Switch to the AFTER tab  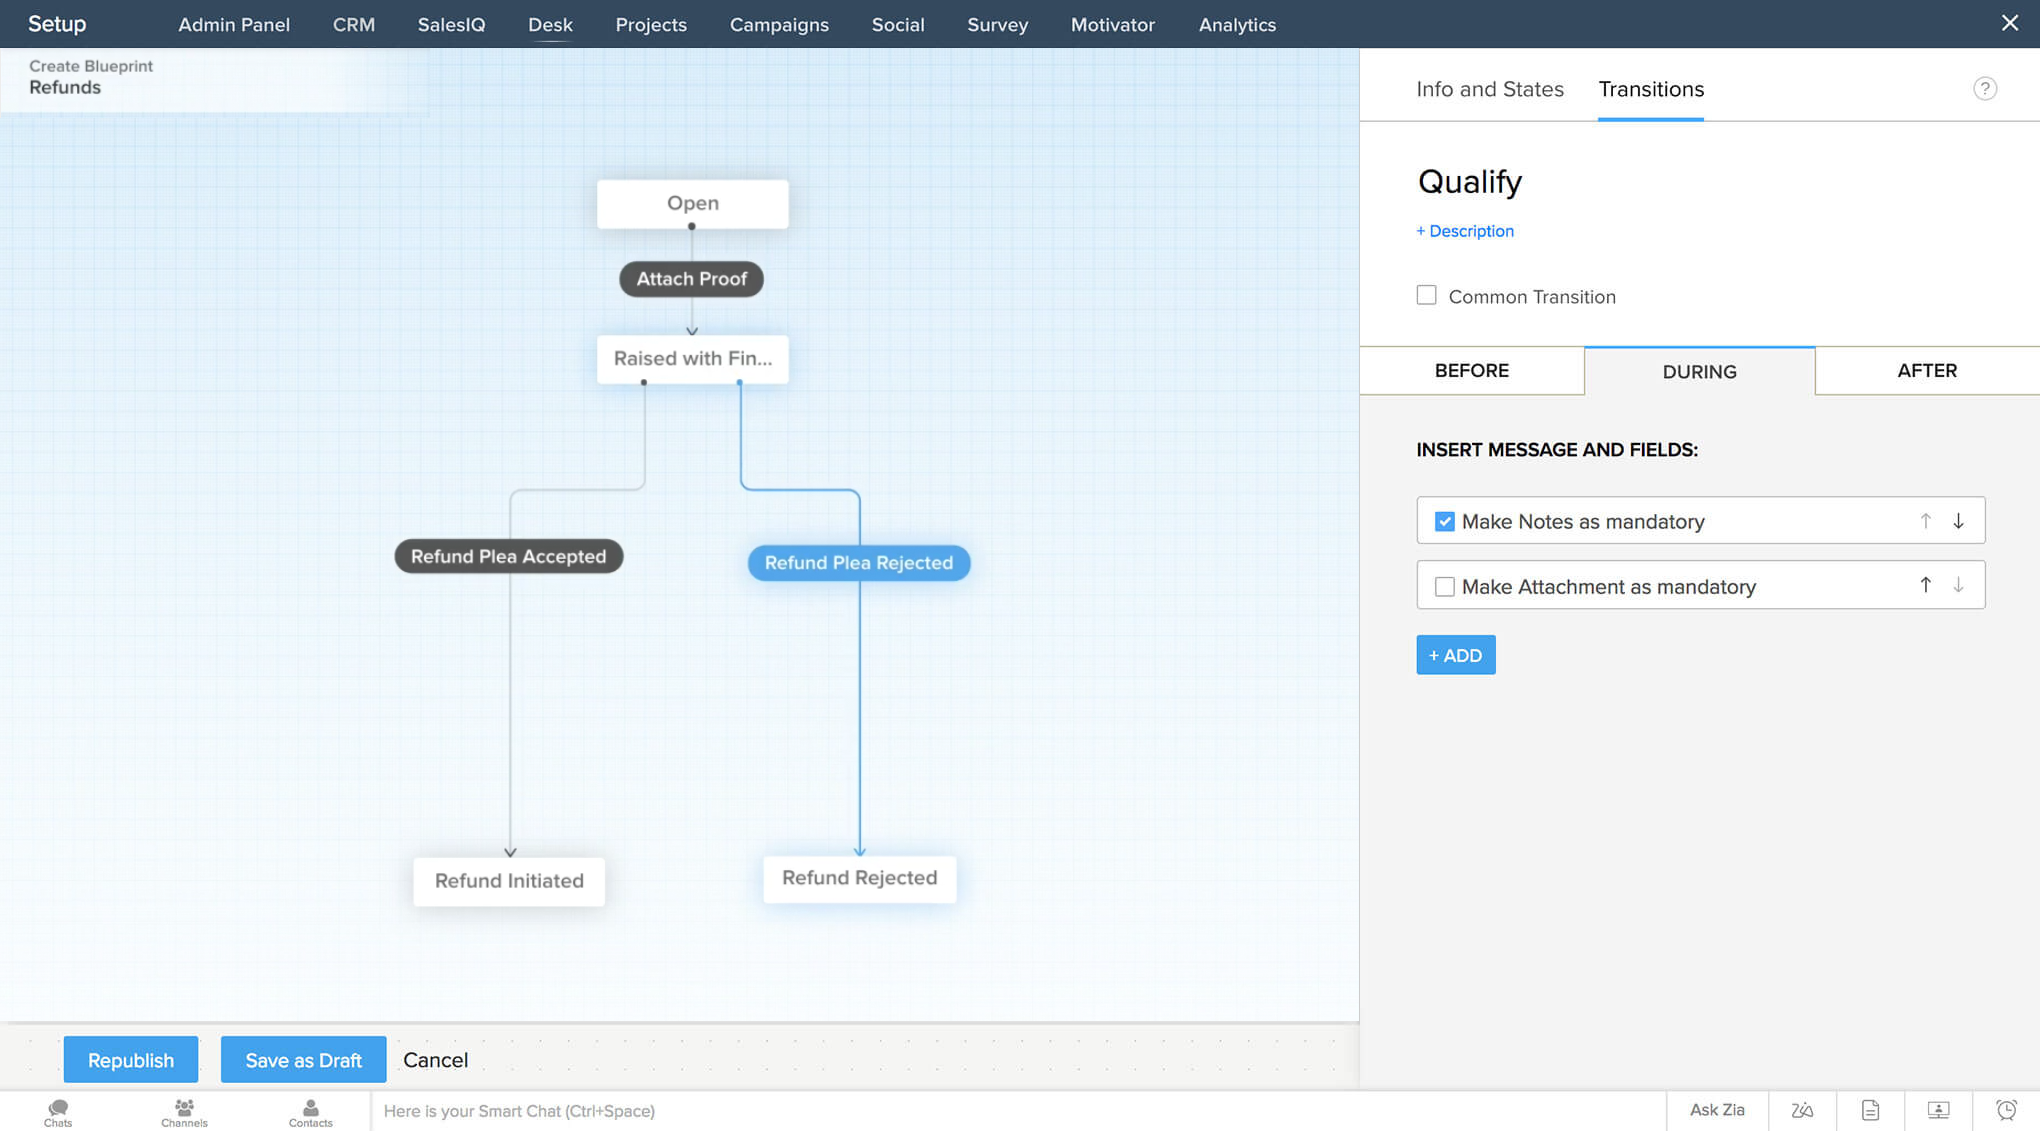[x=1926, y=371]
